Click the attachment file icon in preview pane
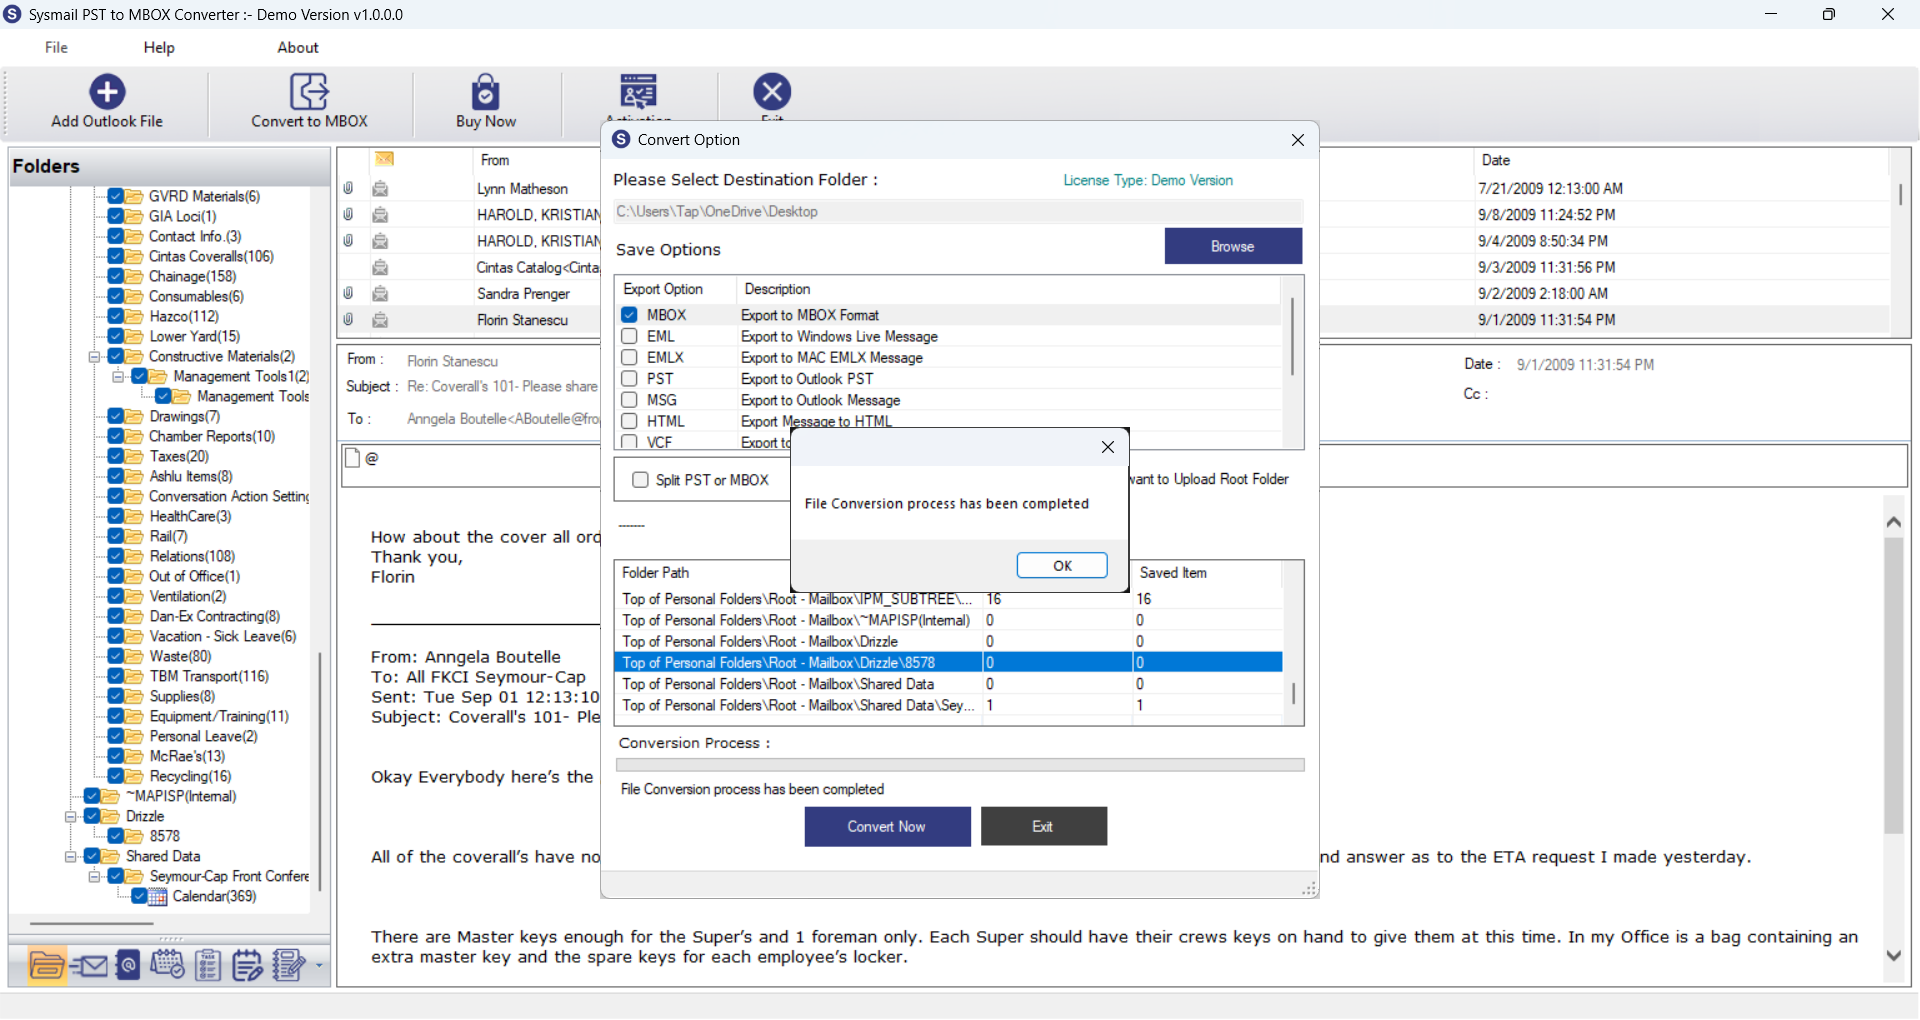The height and width of the screenshot is (1020, 1920). coord(352,458)
